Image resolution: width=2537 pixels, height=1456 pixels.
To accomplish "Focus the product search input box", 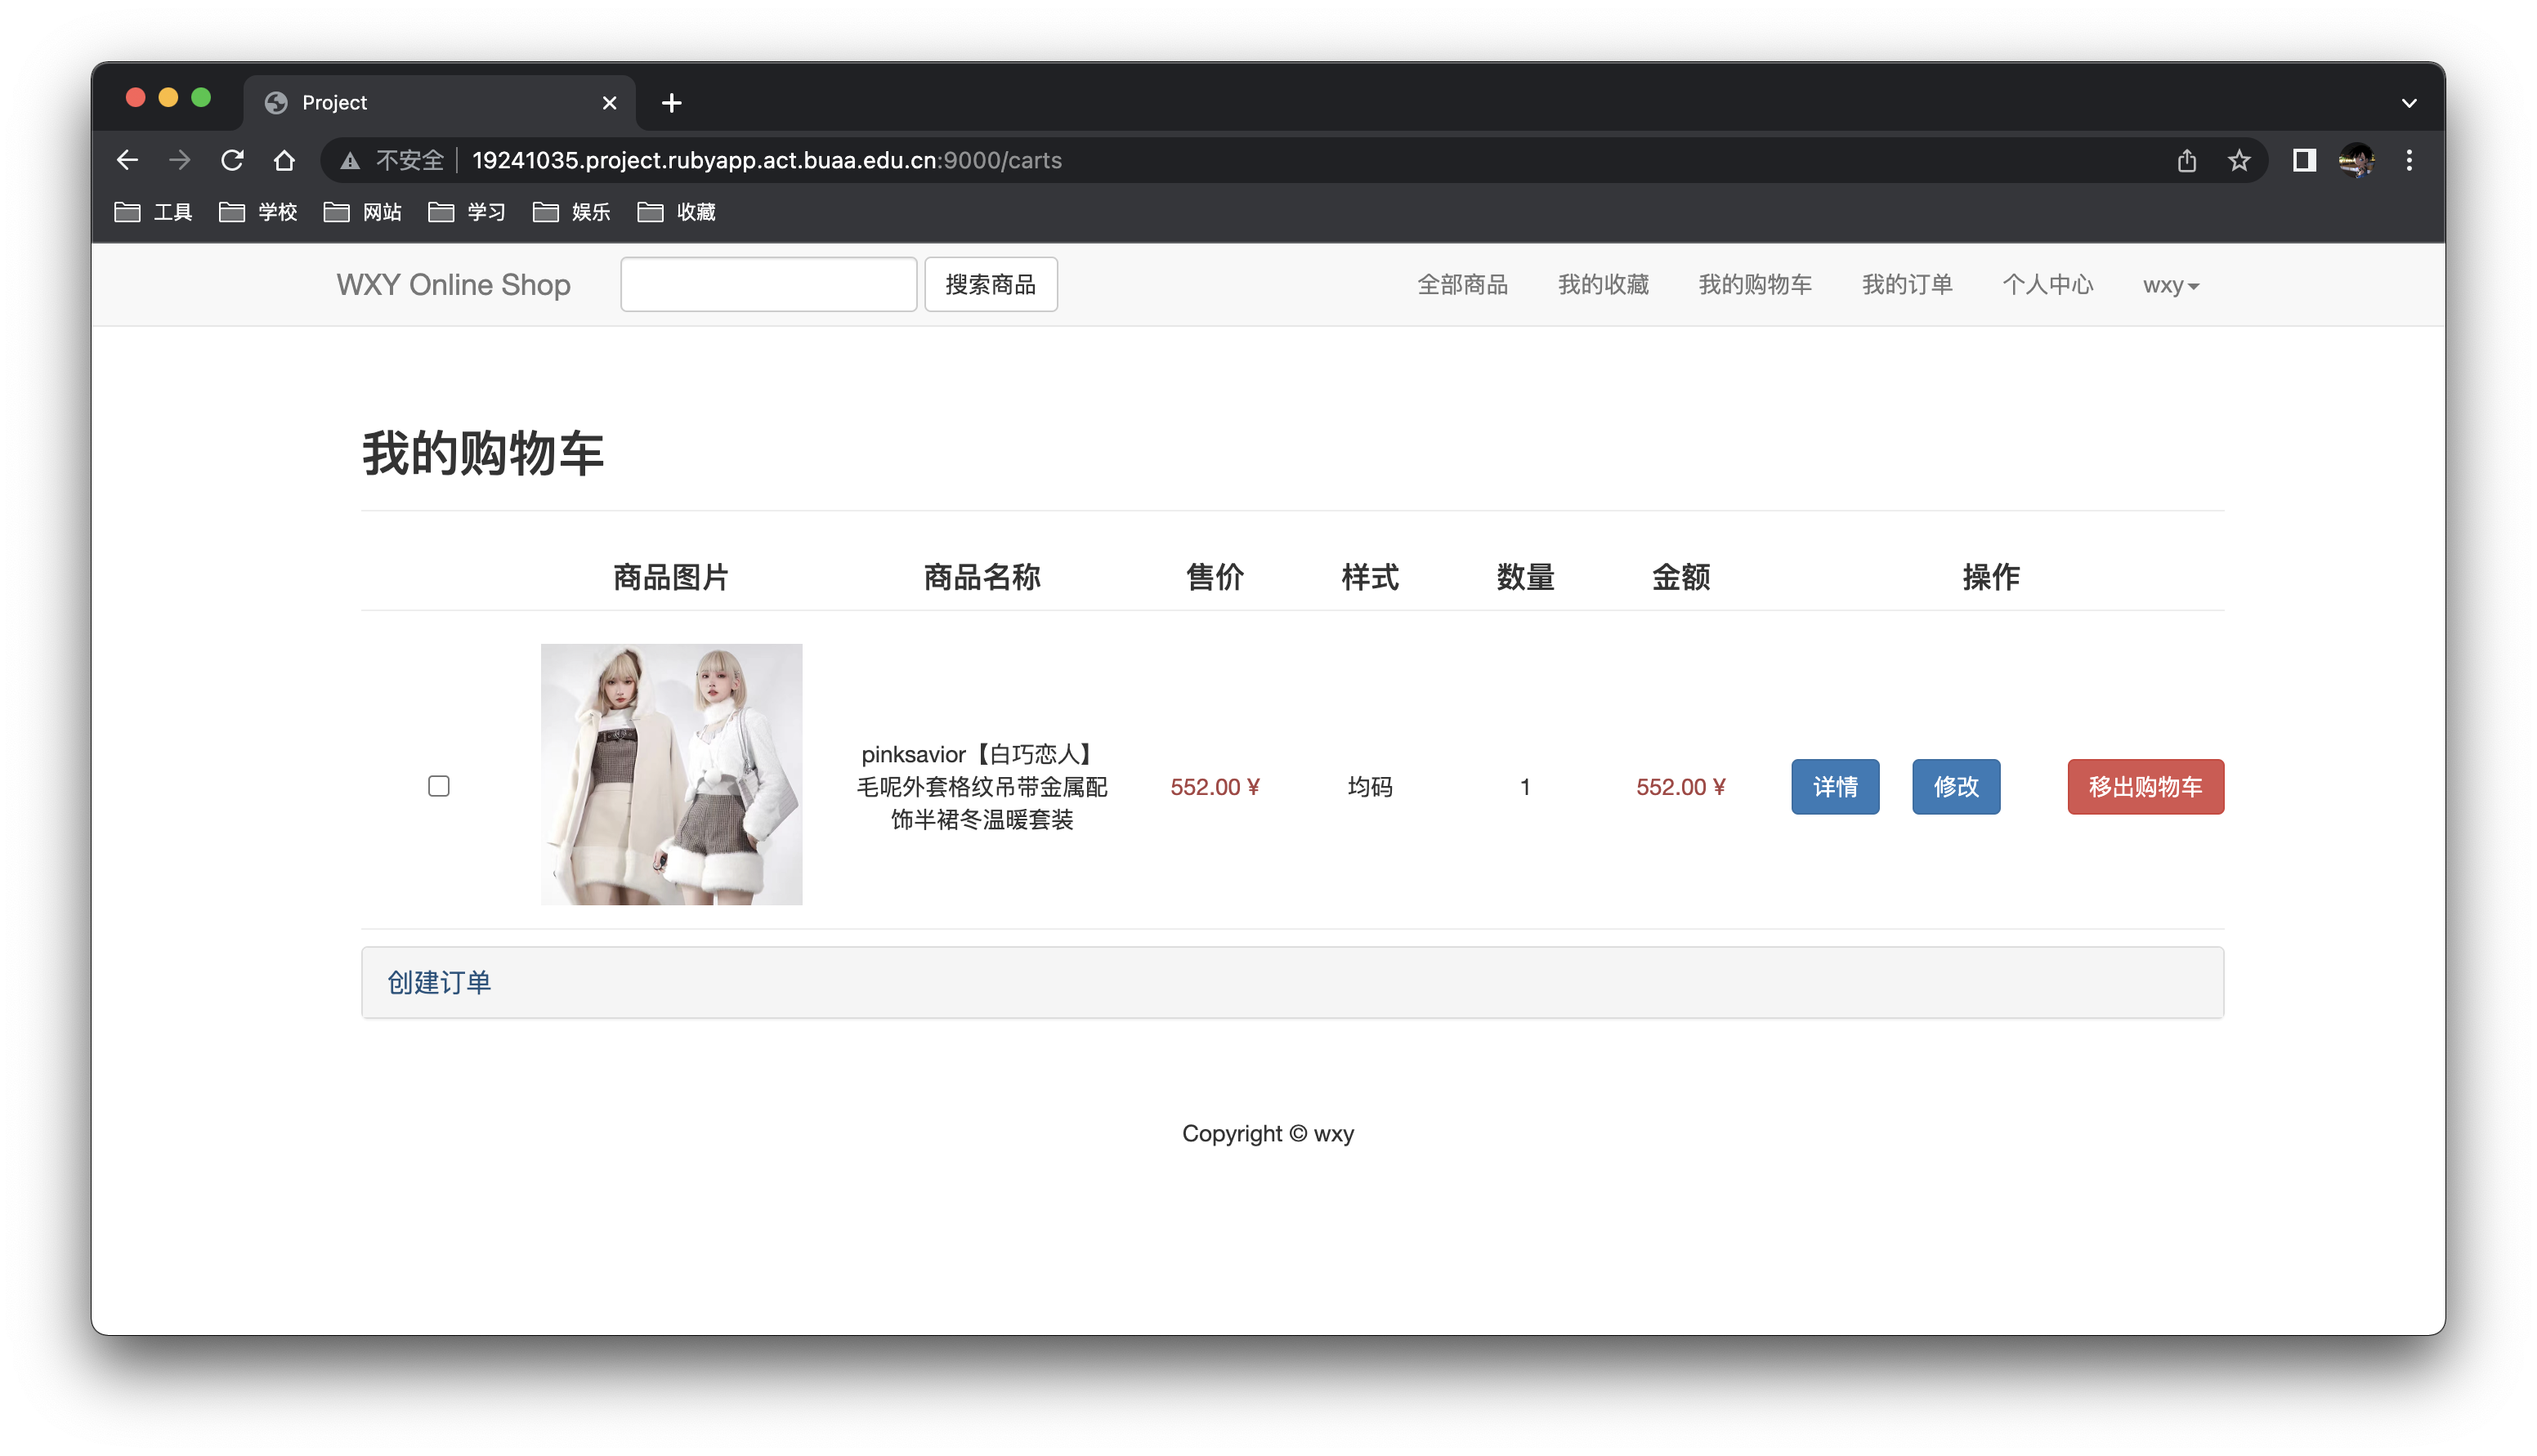I will 768,284.
